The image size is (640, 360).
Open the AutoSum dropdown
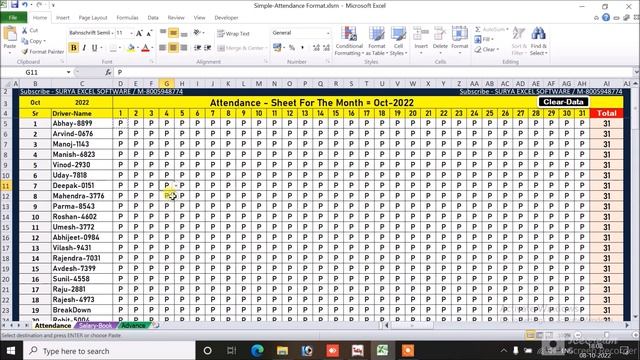(x=507, y=29)
